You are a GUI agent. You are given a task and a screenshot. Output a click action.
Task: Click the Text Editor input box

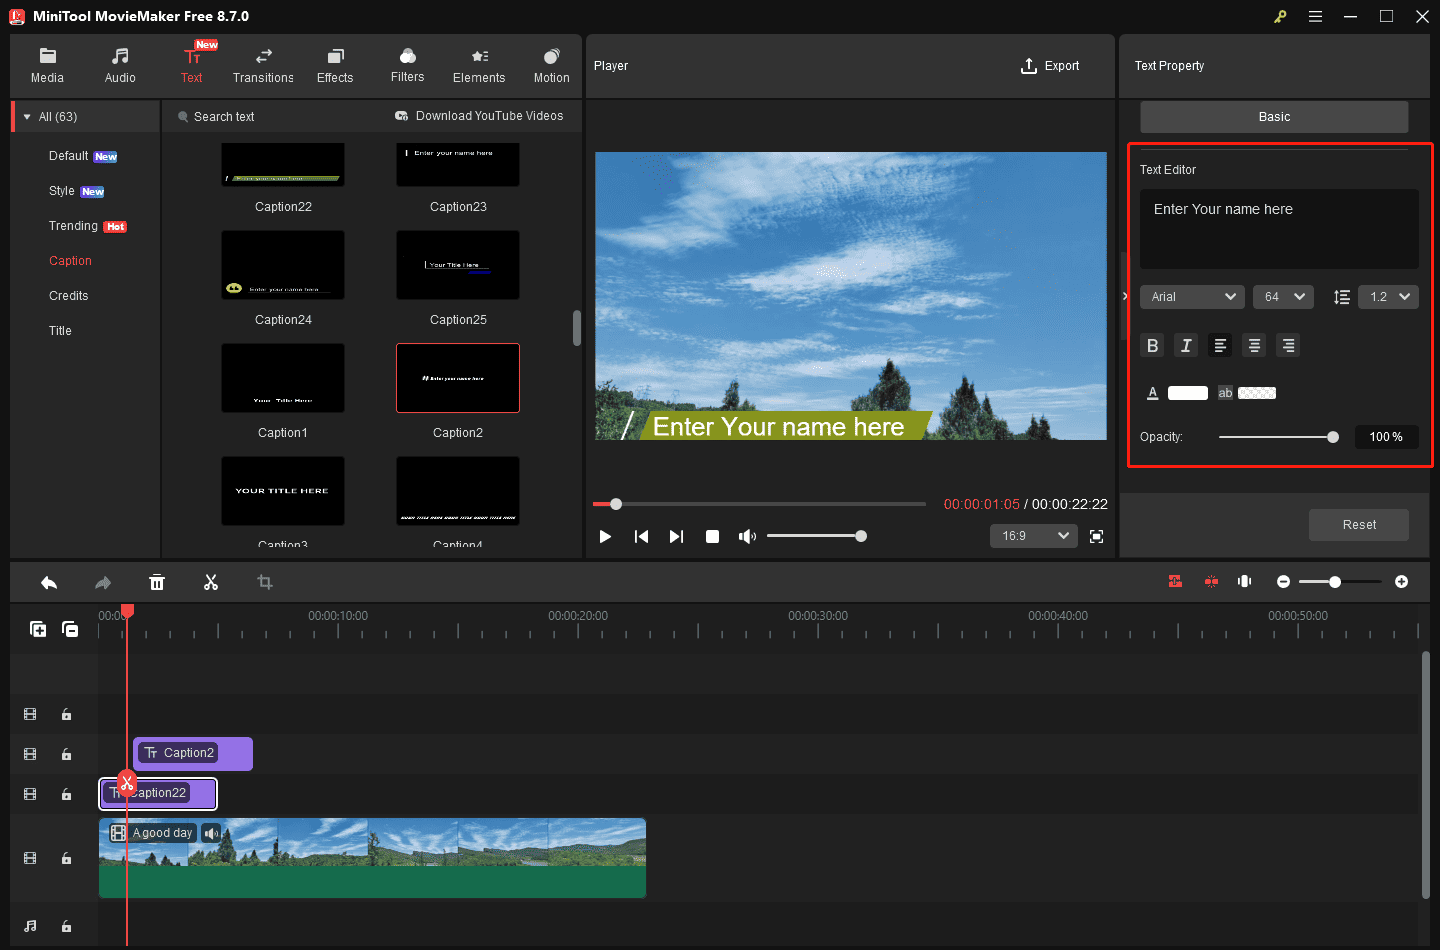[1279, 229]
